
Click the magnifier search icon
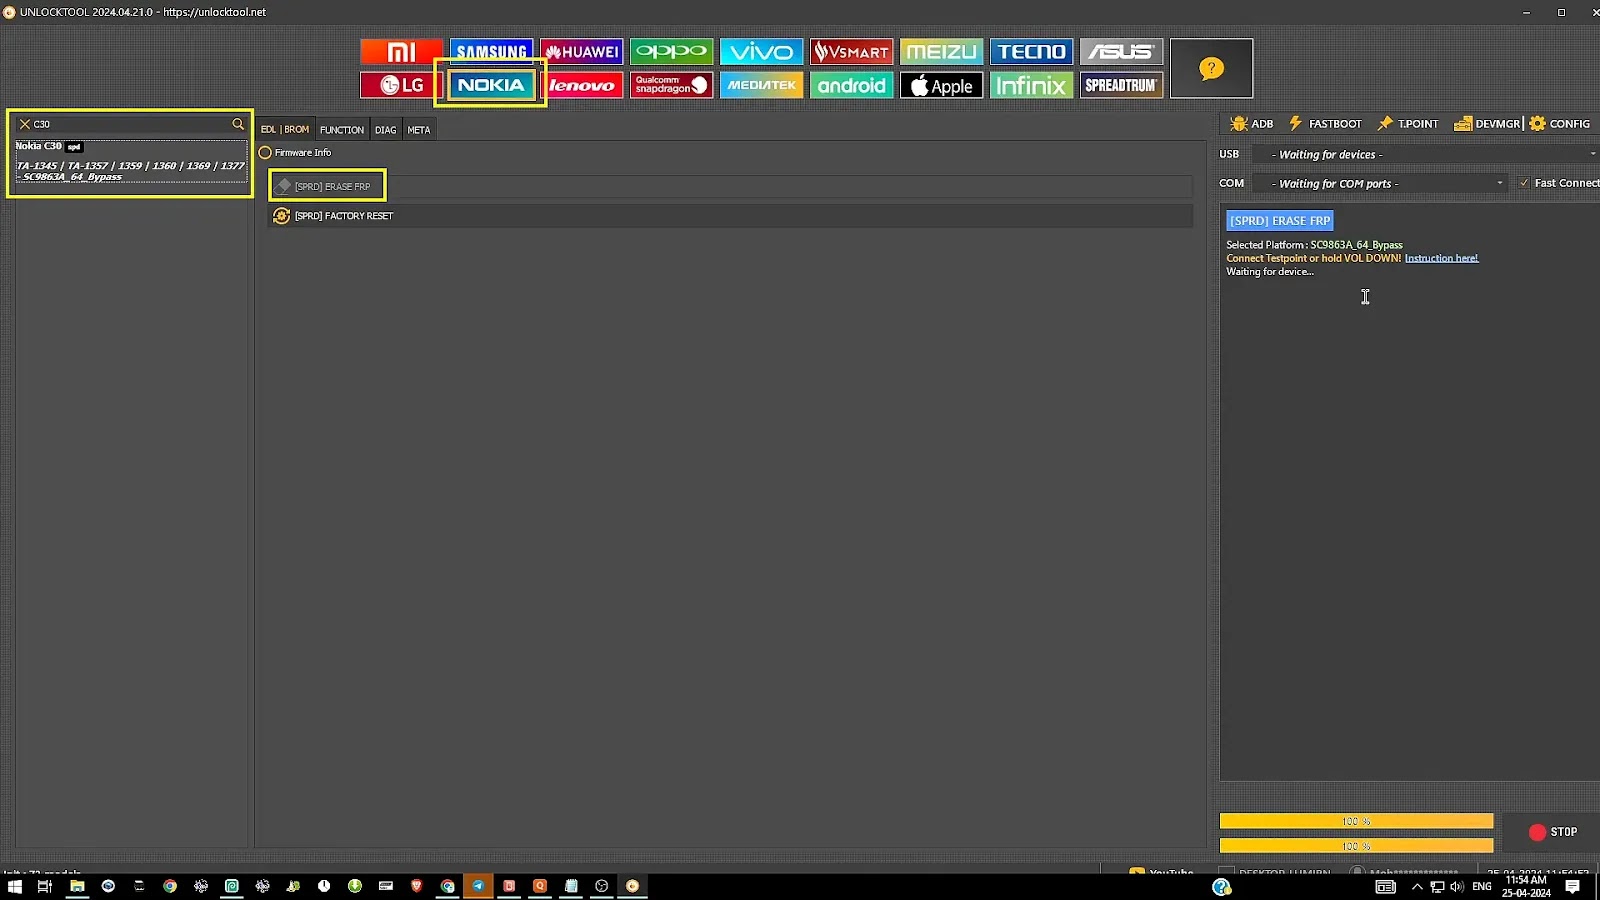tap(238, 124)
